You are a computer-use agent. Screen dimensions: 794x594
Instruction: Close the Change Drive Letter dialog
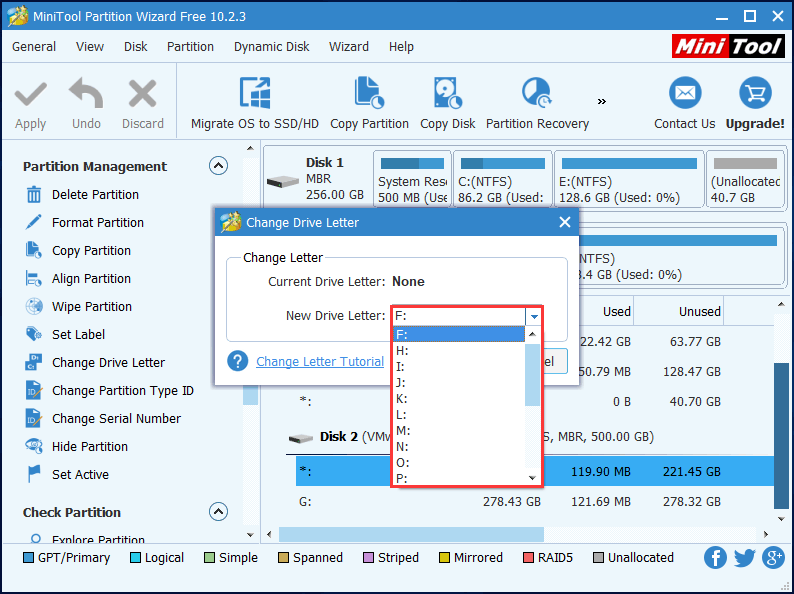tap(565, 222)
